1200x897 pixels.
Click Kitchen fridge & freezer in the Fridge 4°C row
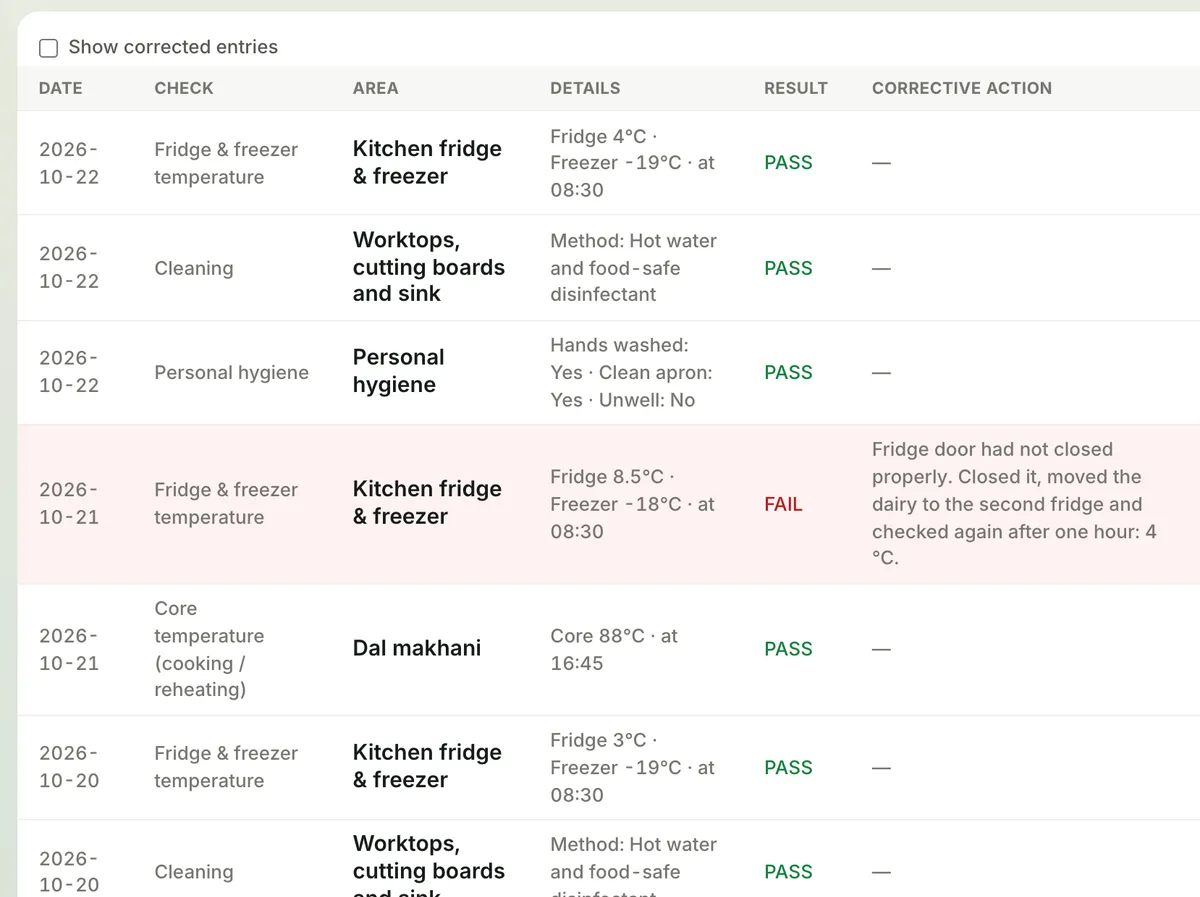tap(427, 162)
